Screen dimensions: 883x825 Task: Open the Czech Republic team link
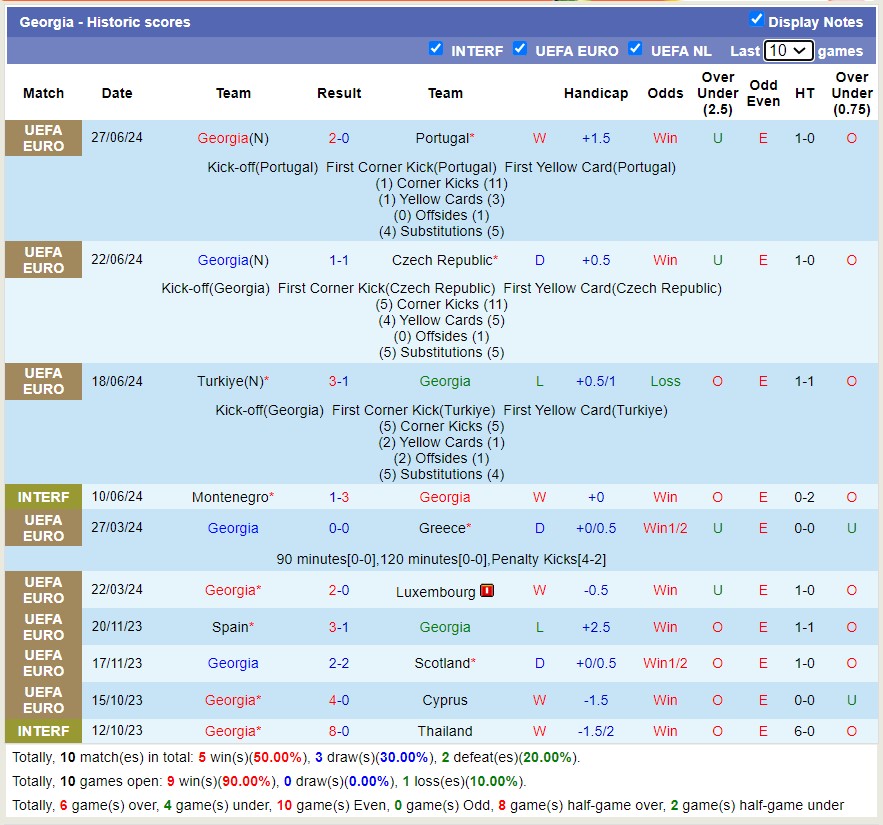point(443,260)
